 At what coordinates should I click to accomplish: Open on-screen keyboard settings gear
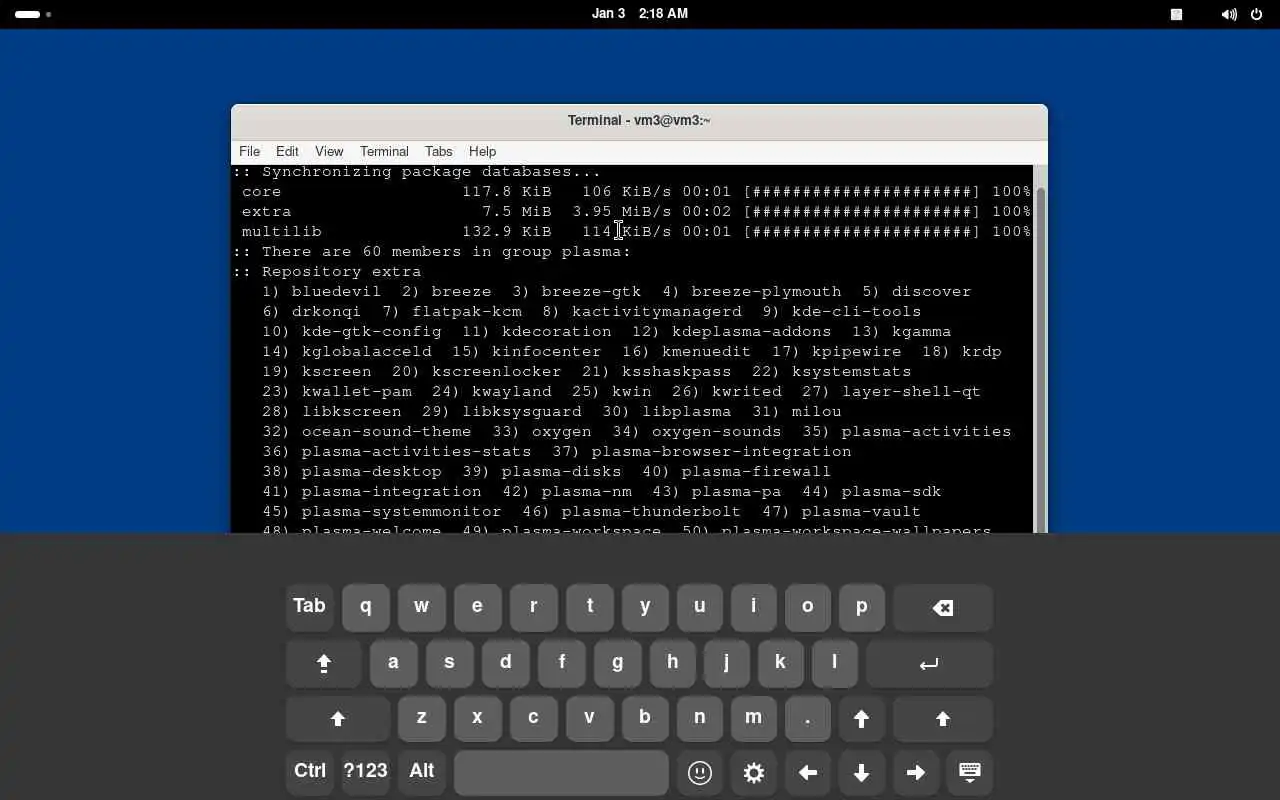pos(754,773)
